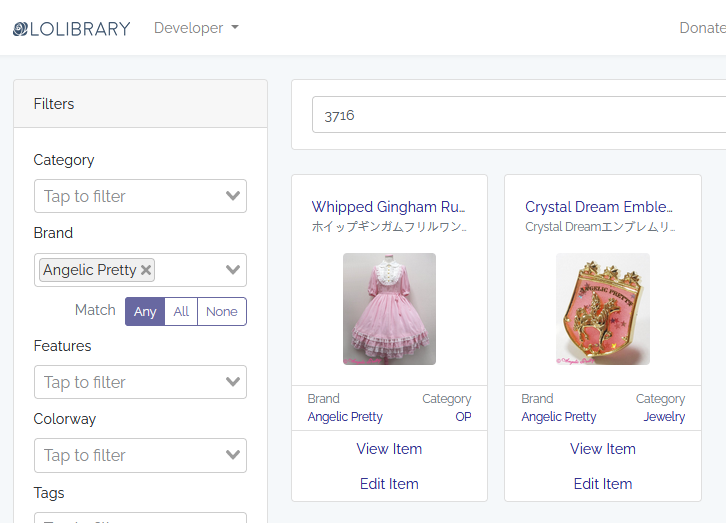View Item for Whipped Gingham dress
The height and width of the screenshot is (523, 726).
[x=389, y=449]
